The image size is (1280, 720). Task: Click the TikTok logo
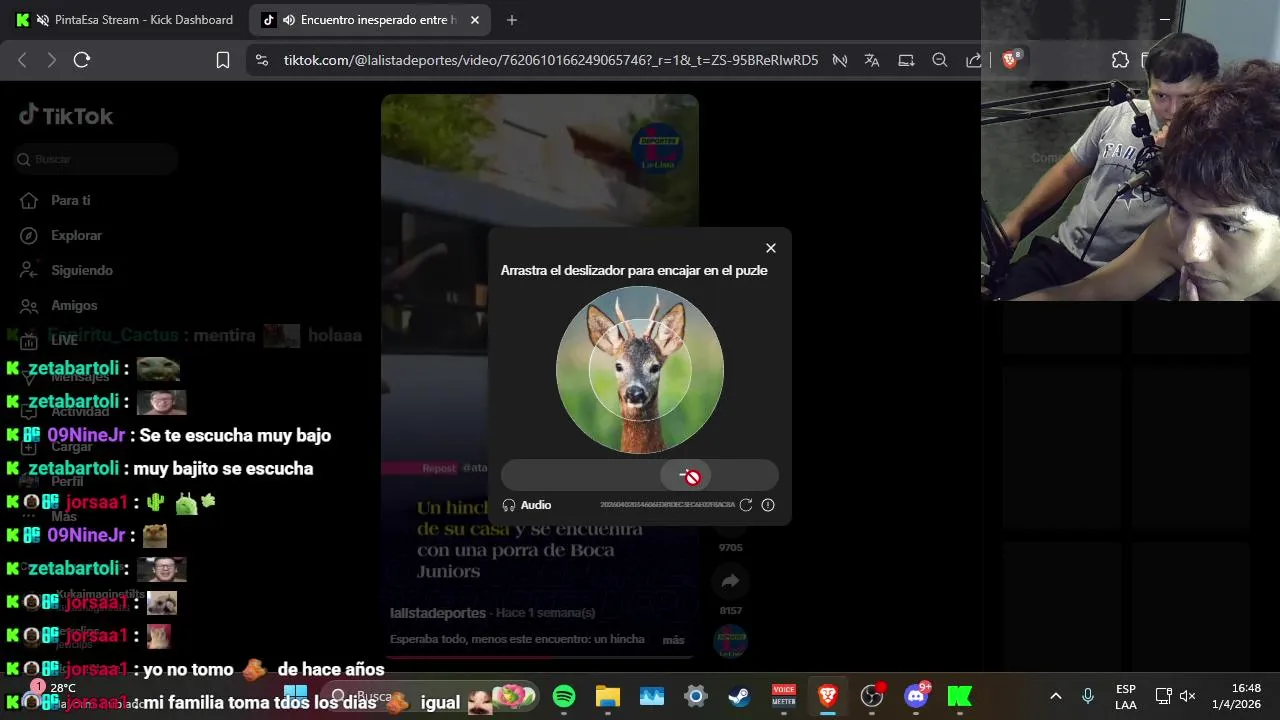pyautogui.click(x=66, y=116)
